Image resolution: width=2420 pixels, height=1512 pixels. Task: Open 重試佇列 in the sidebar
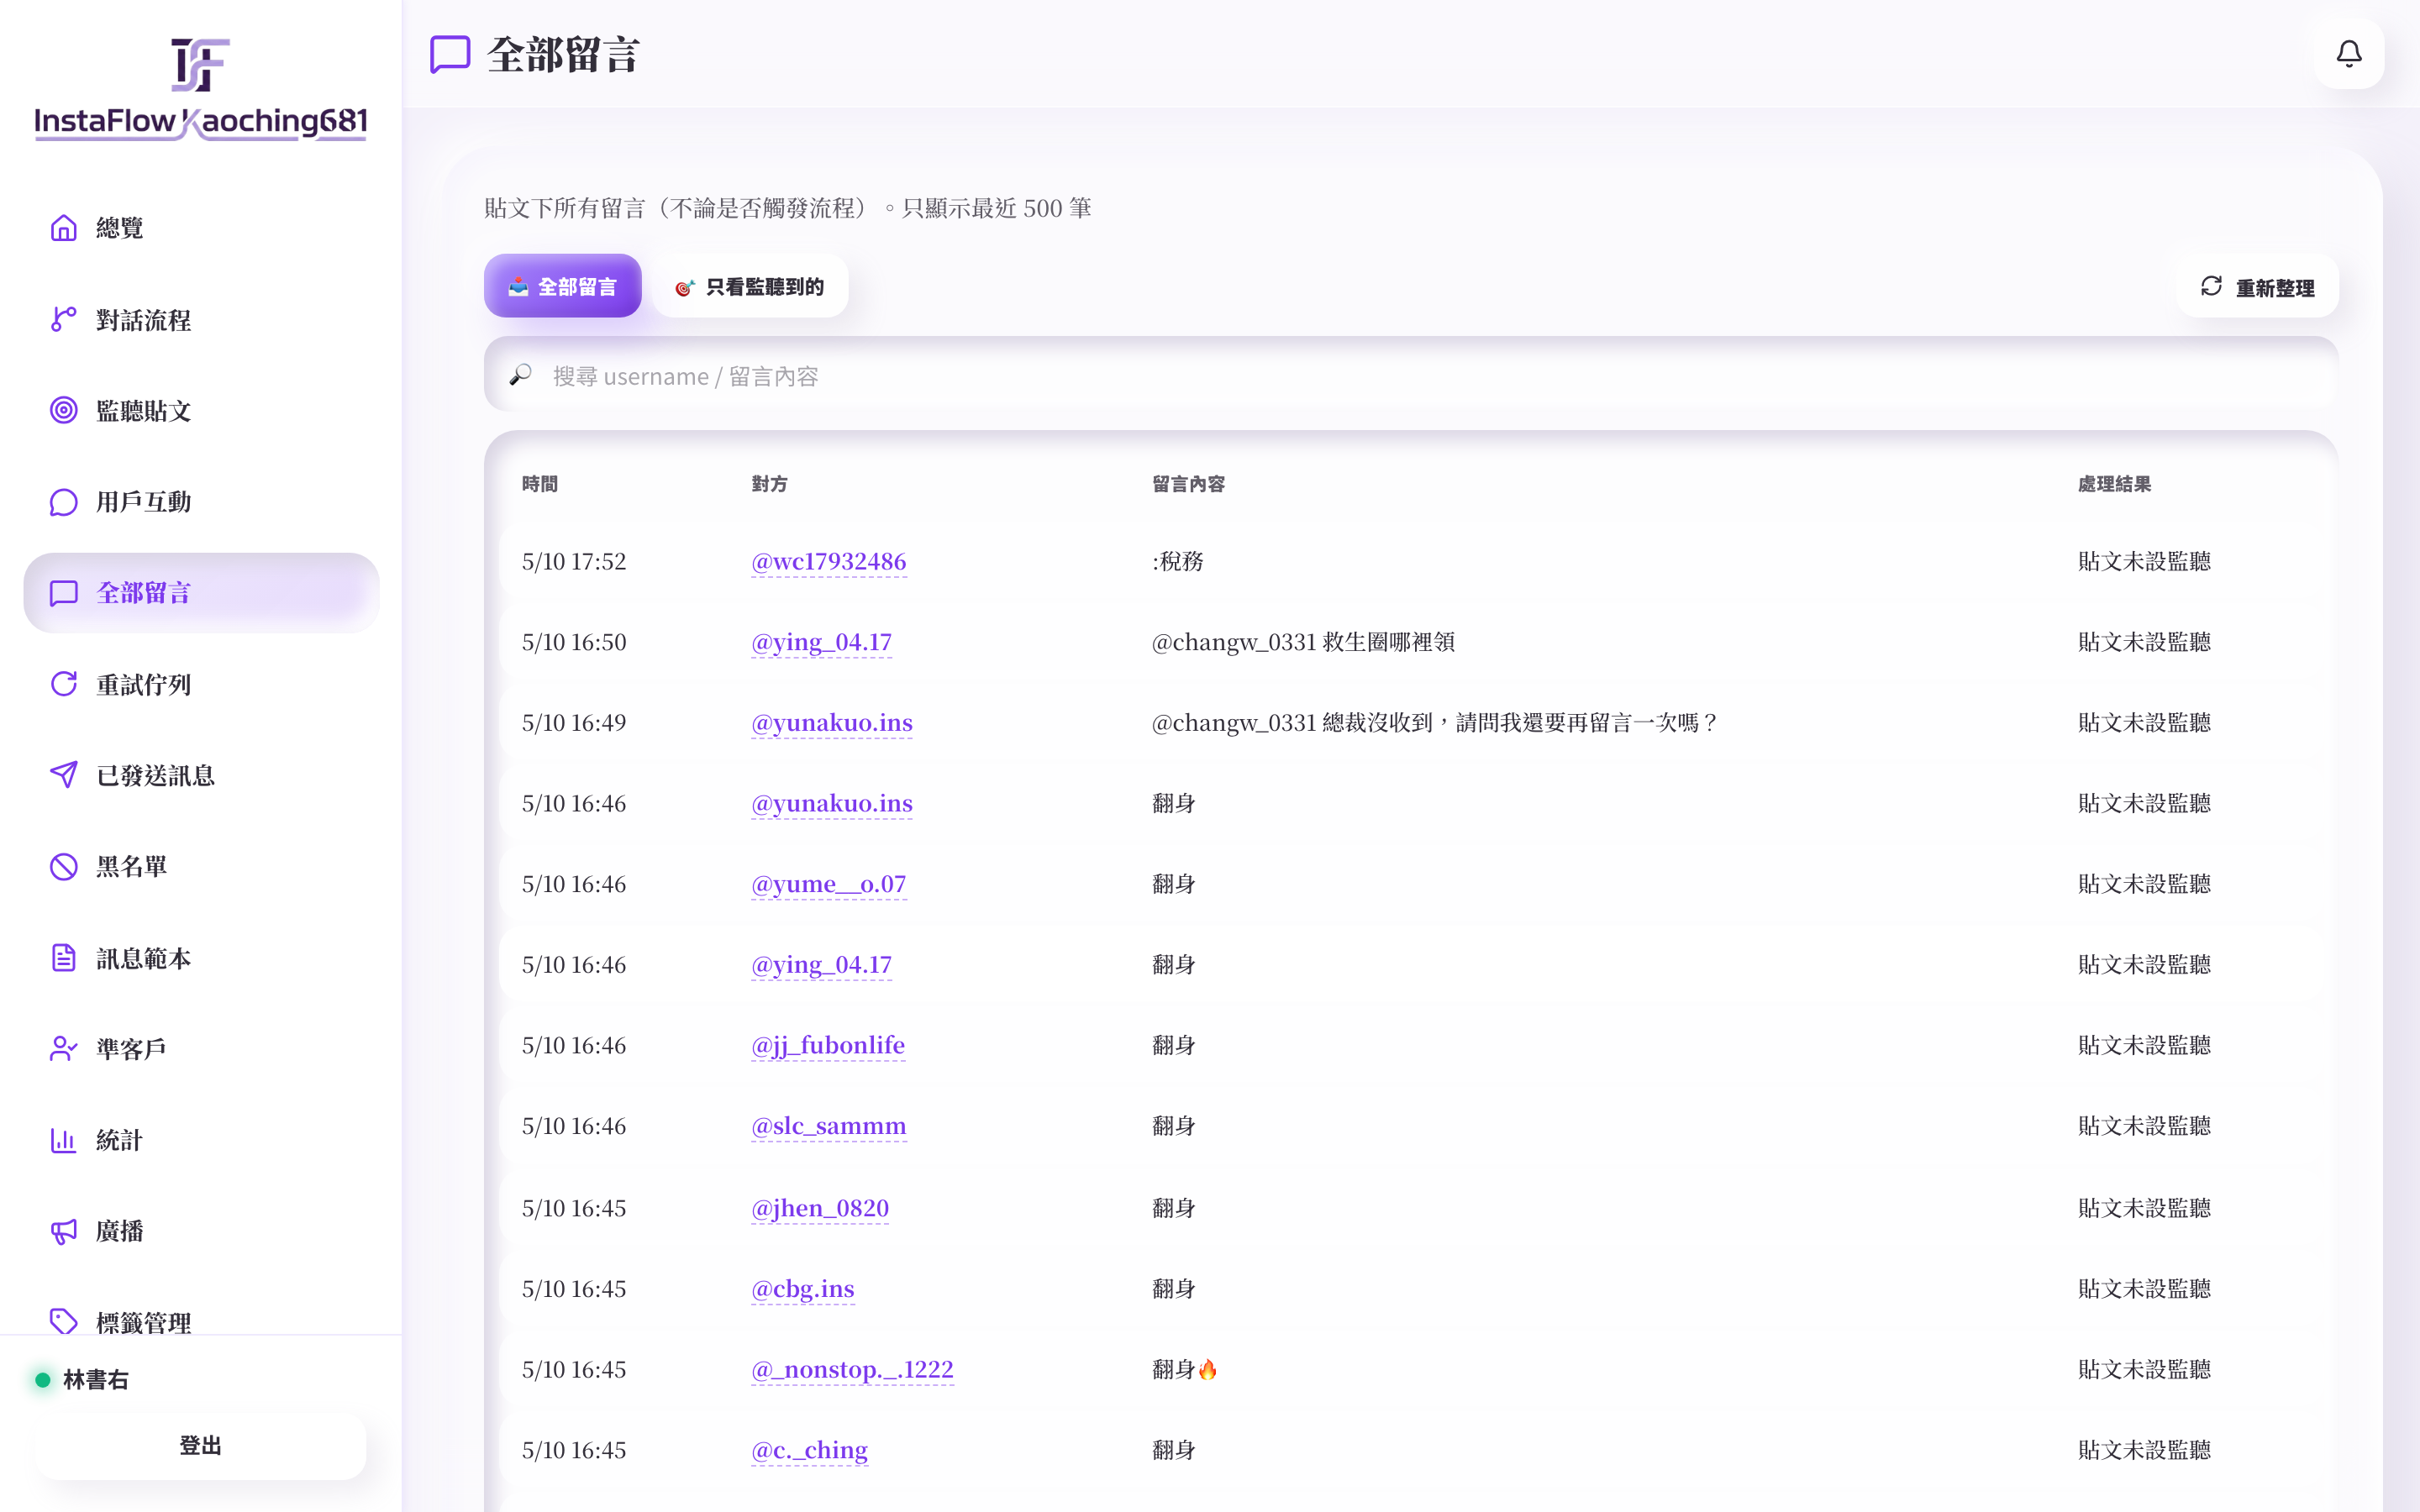click(201, 684)
